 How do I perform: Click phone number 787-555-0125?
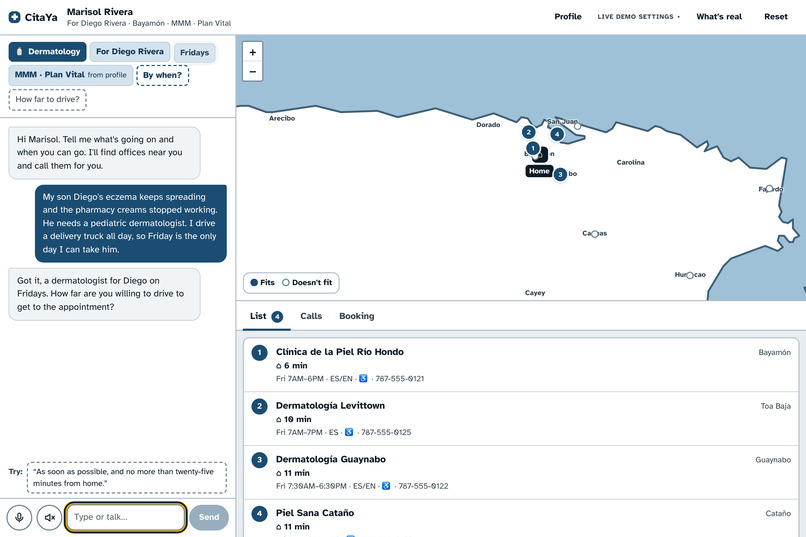(386, 432)
